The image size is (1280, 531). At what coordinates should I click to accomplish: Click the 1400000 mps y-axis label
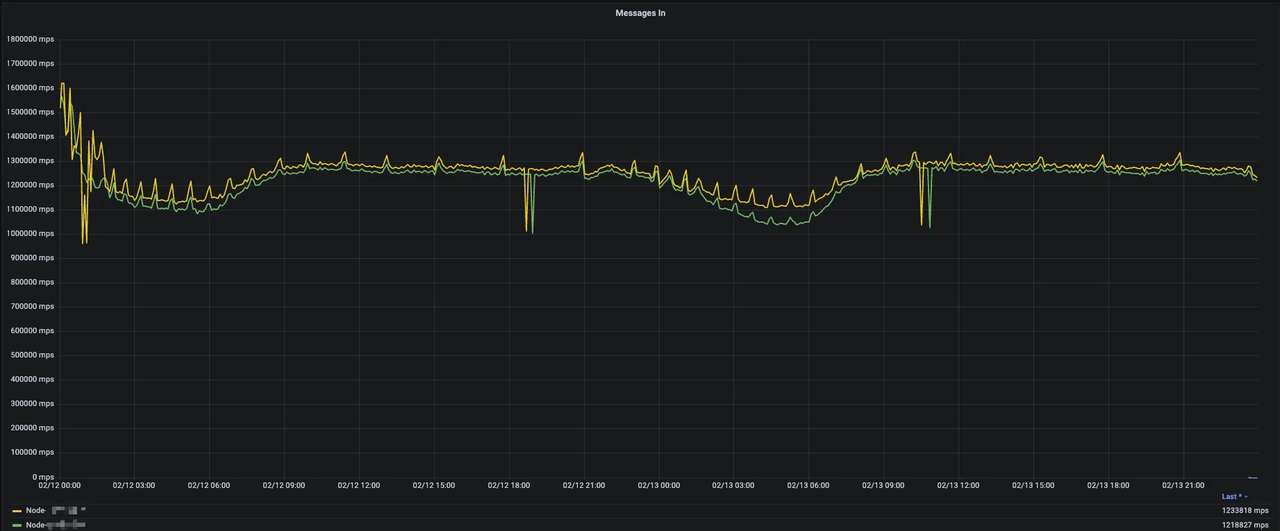coord(30,136)
